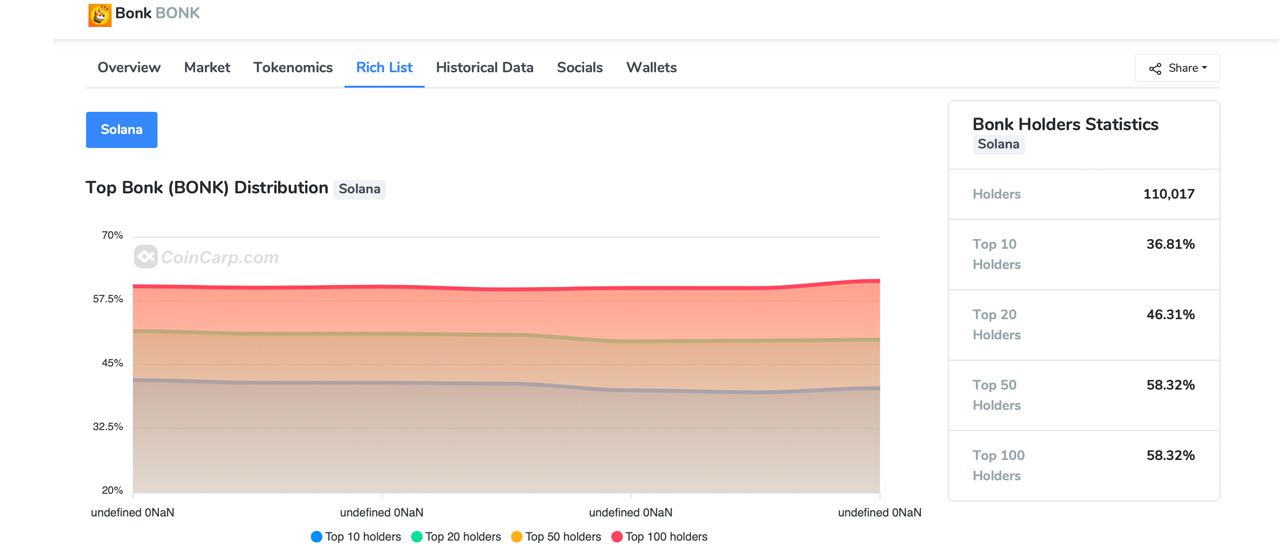Go to the Tokenomics tab

[x=293, y=67]
